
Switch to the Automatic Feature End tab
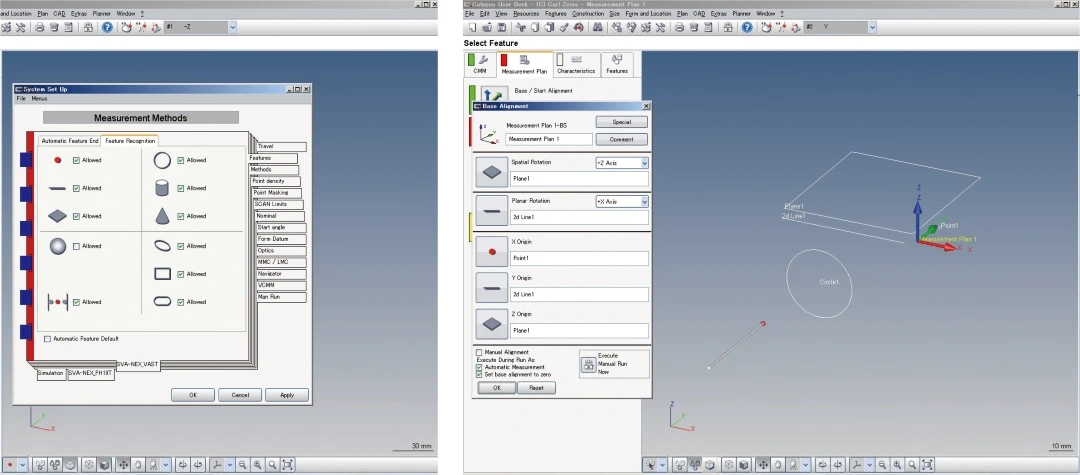69,141
